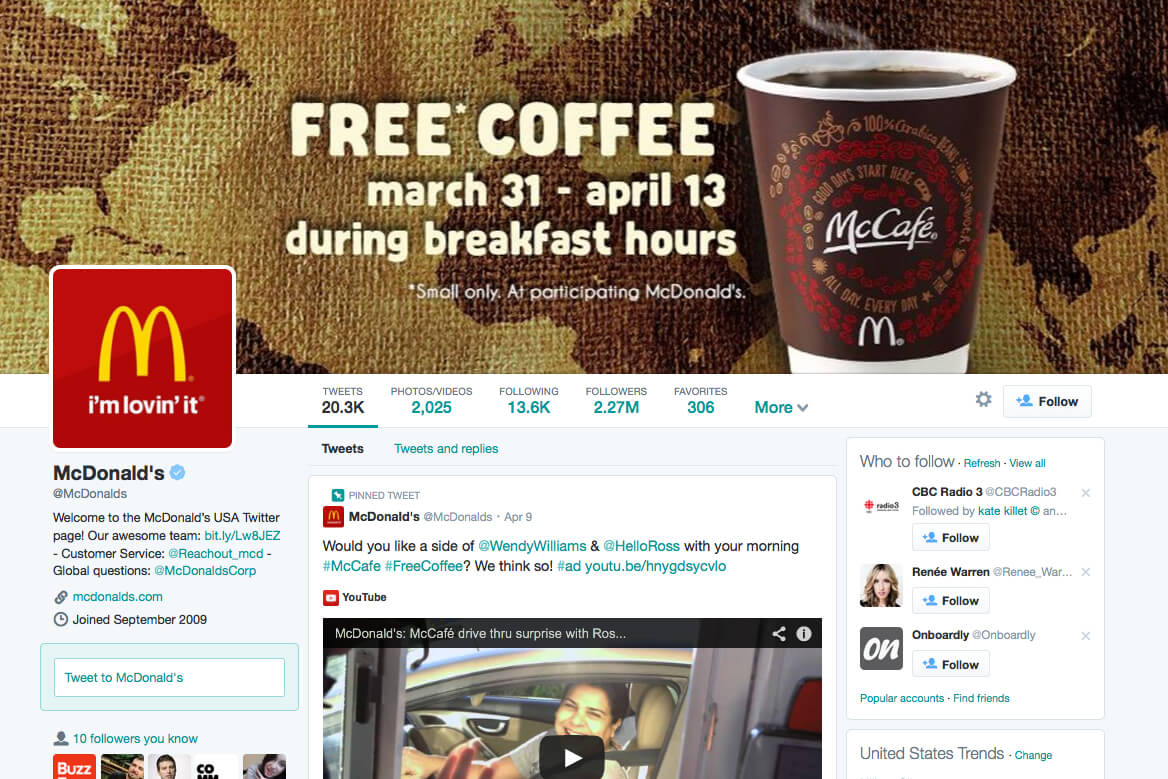
Task: Follow the McDonald's account
Action: tap(1047, 401)
